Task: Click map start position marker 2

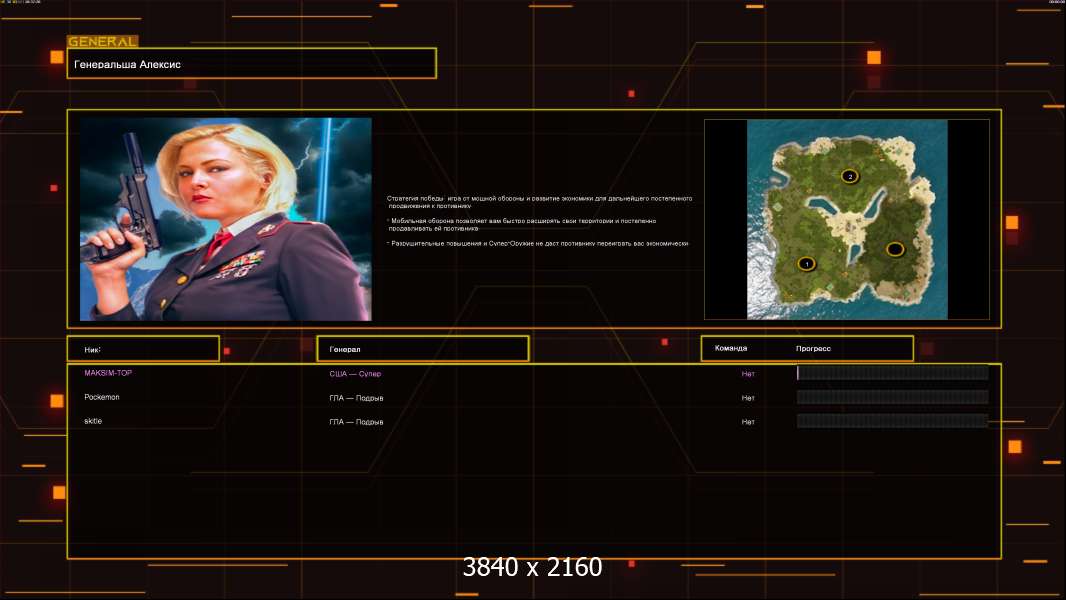Action: pyautogui.click(x=850, y=177)
